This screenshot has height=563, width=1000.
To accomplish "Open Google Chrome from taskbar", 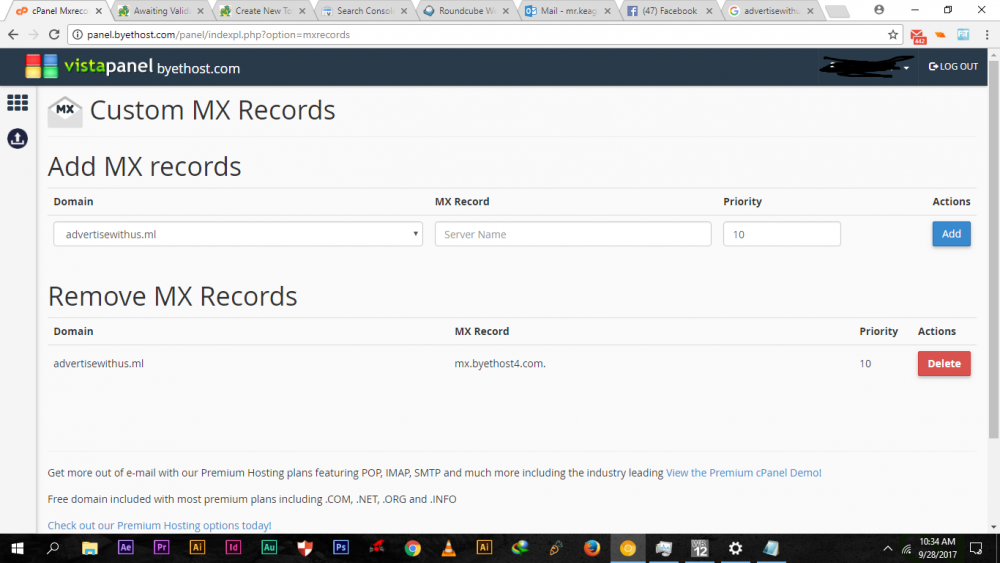I will click(413, 548).
